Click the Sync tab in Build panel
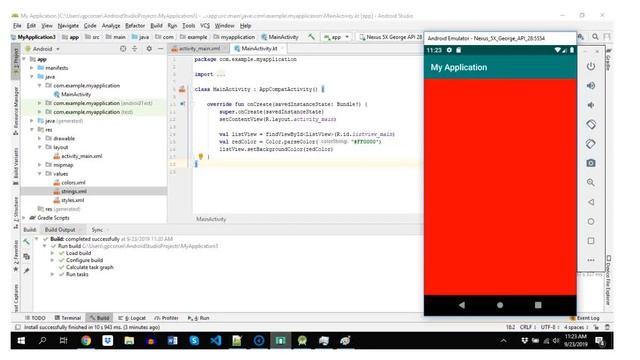The image size is (640, 360). click(x=97, y=230)
